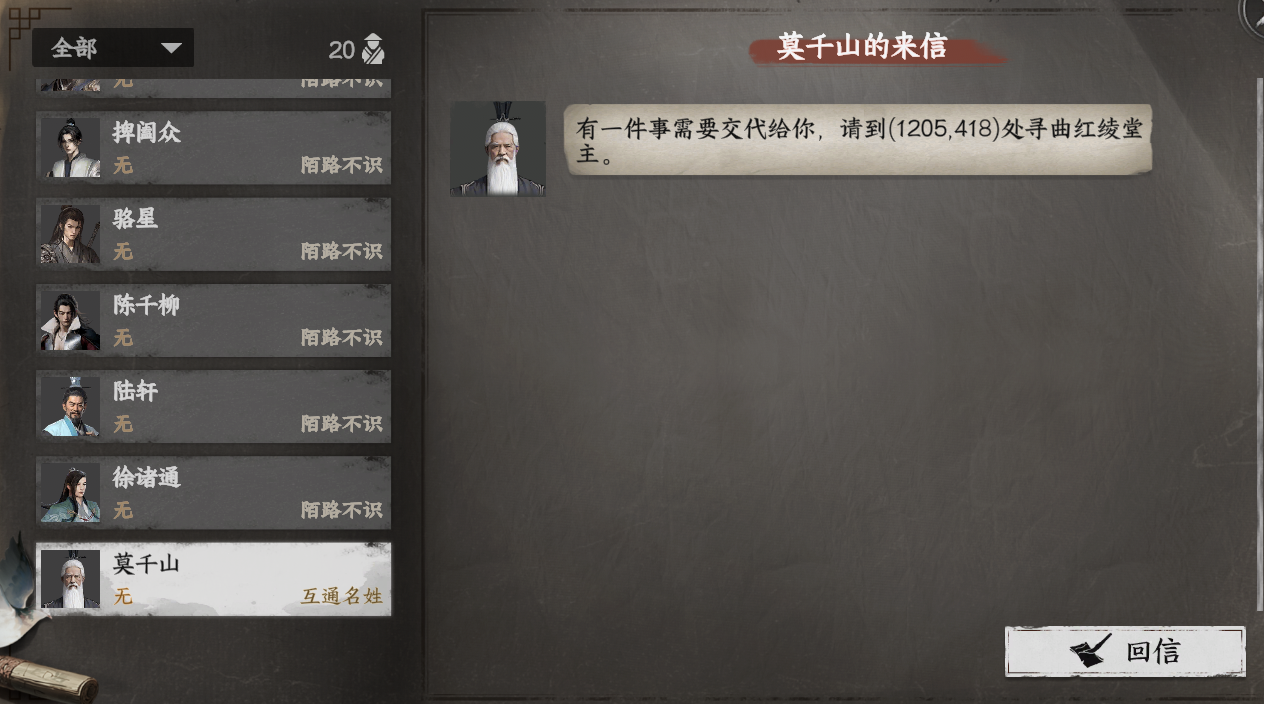Open messages from 陈千柳
The image size is (1264, 704).
coord(214,320)
